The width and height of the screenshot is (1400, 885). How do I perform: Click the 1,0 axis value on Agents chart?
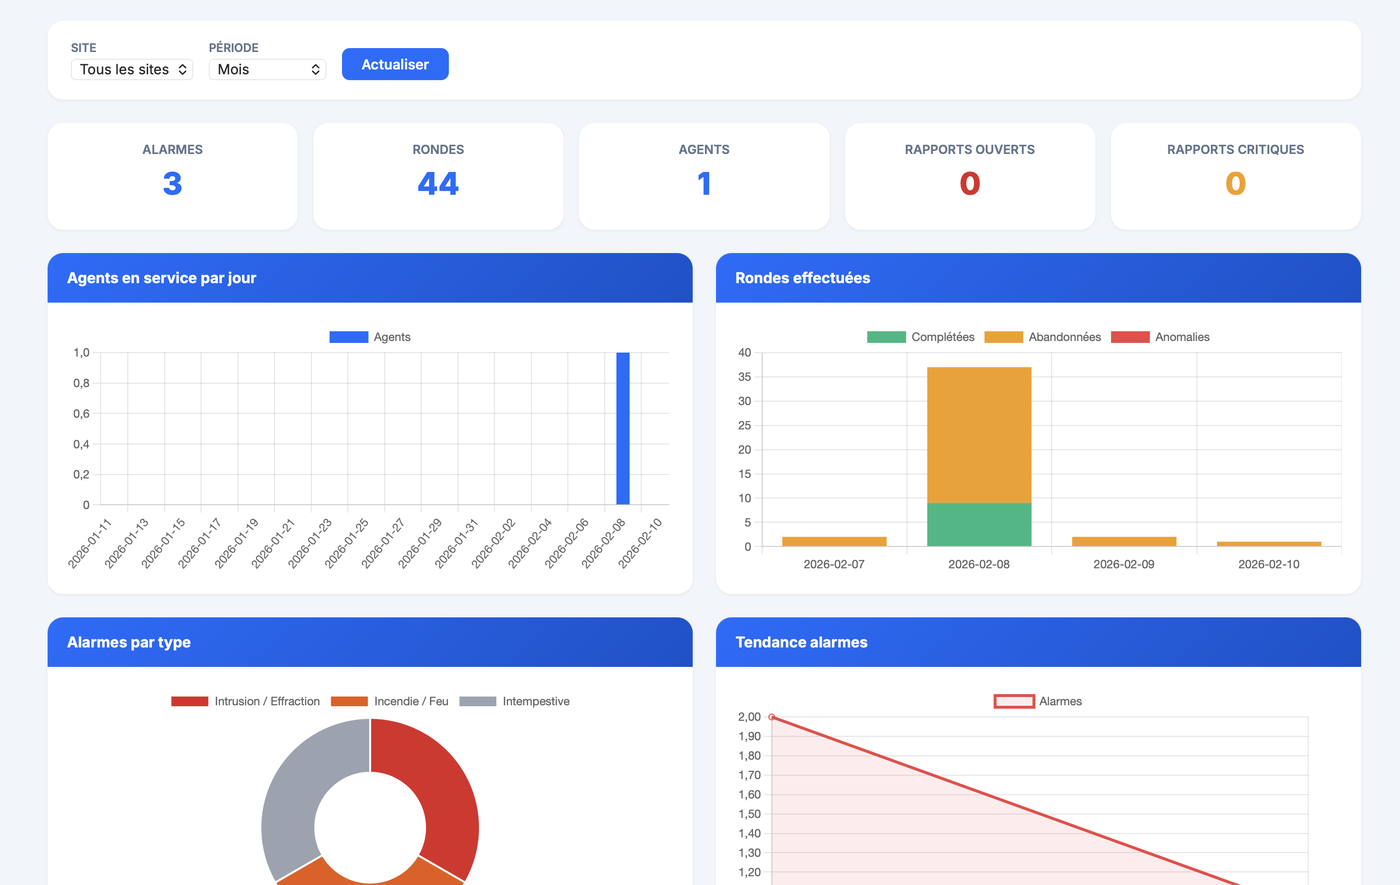[x=81, y=353]
